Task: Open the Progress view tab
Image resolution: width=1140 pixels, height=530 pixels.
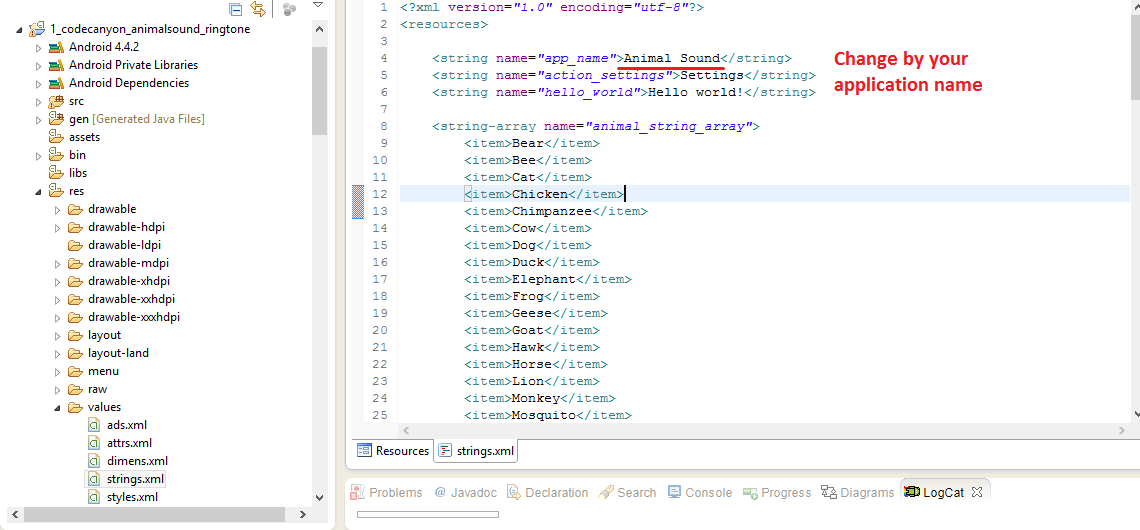Action: click(777, 492)
